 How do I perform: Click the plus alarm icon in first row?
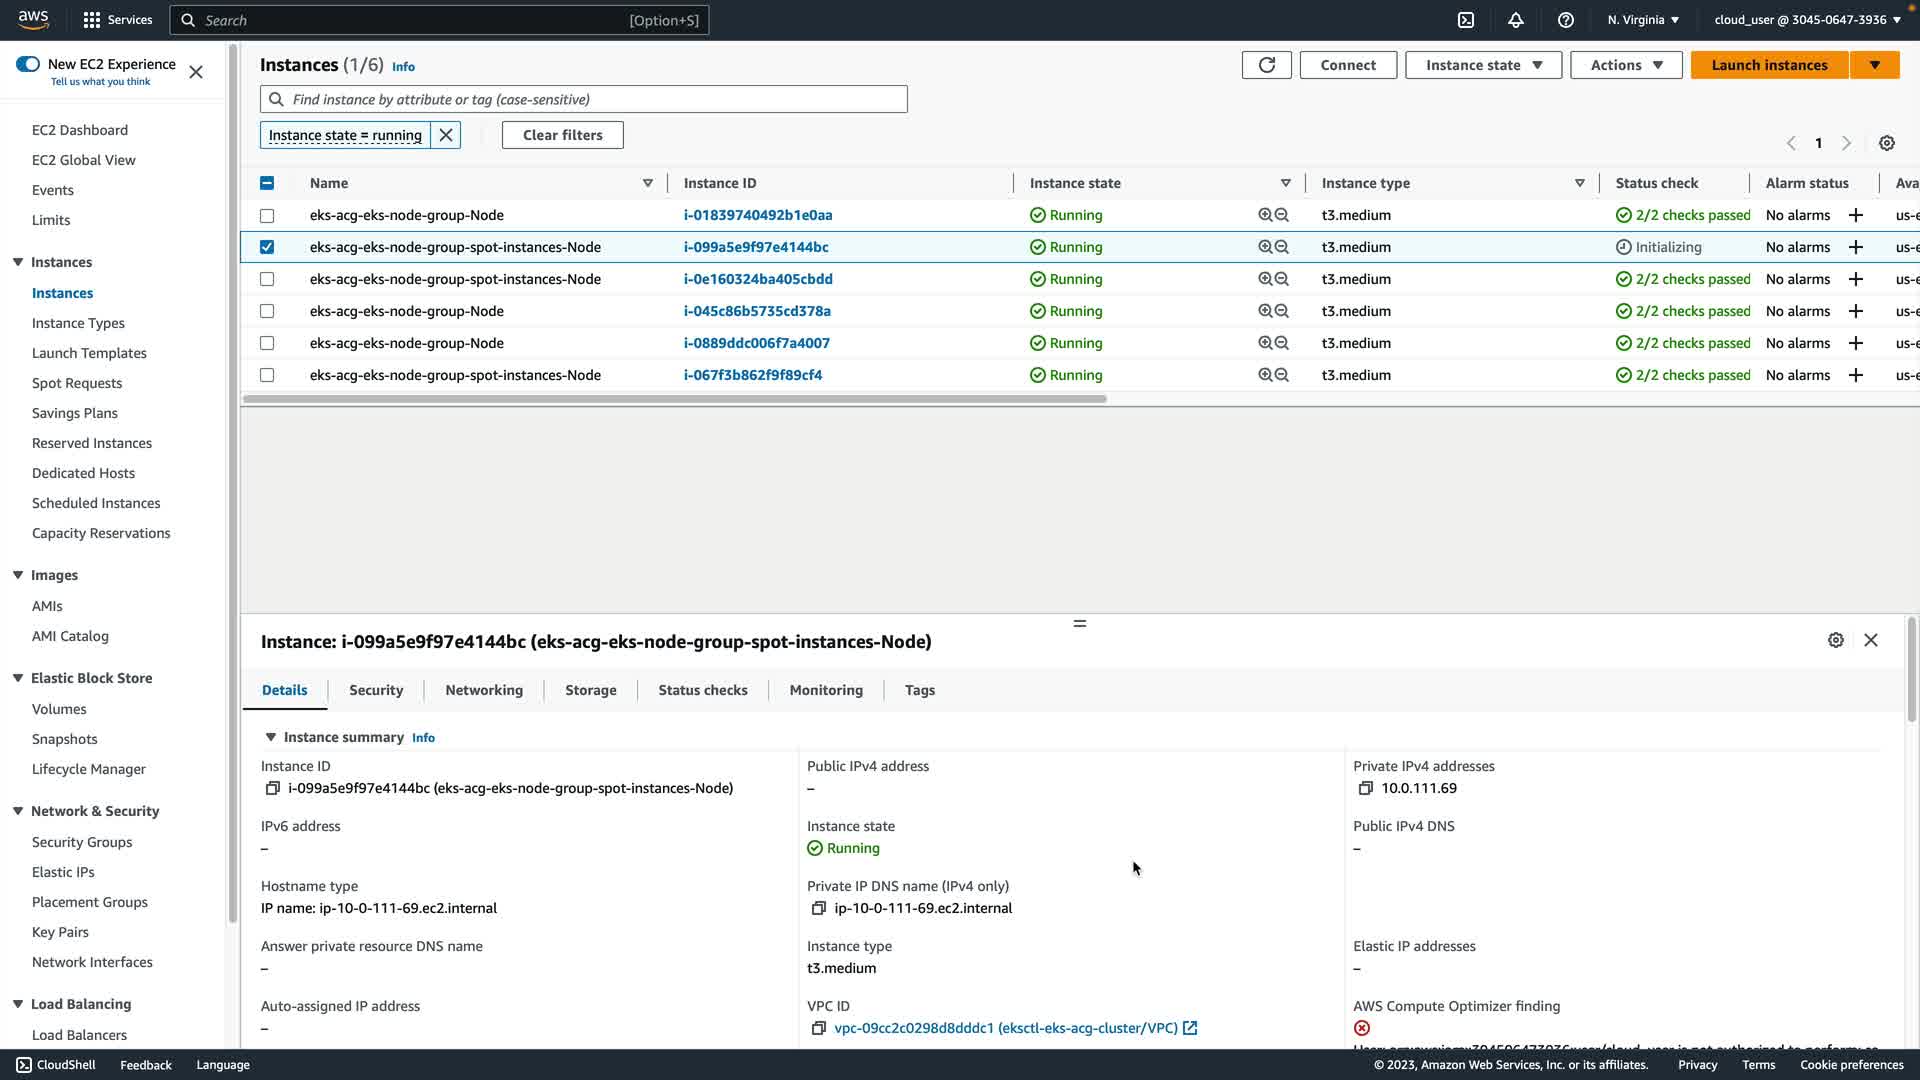(1856, 215)
